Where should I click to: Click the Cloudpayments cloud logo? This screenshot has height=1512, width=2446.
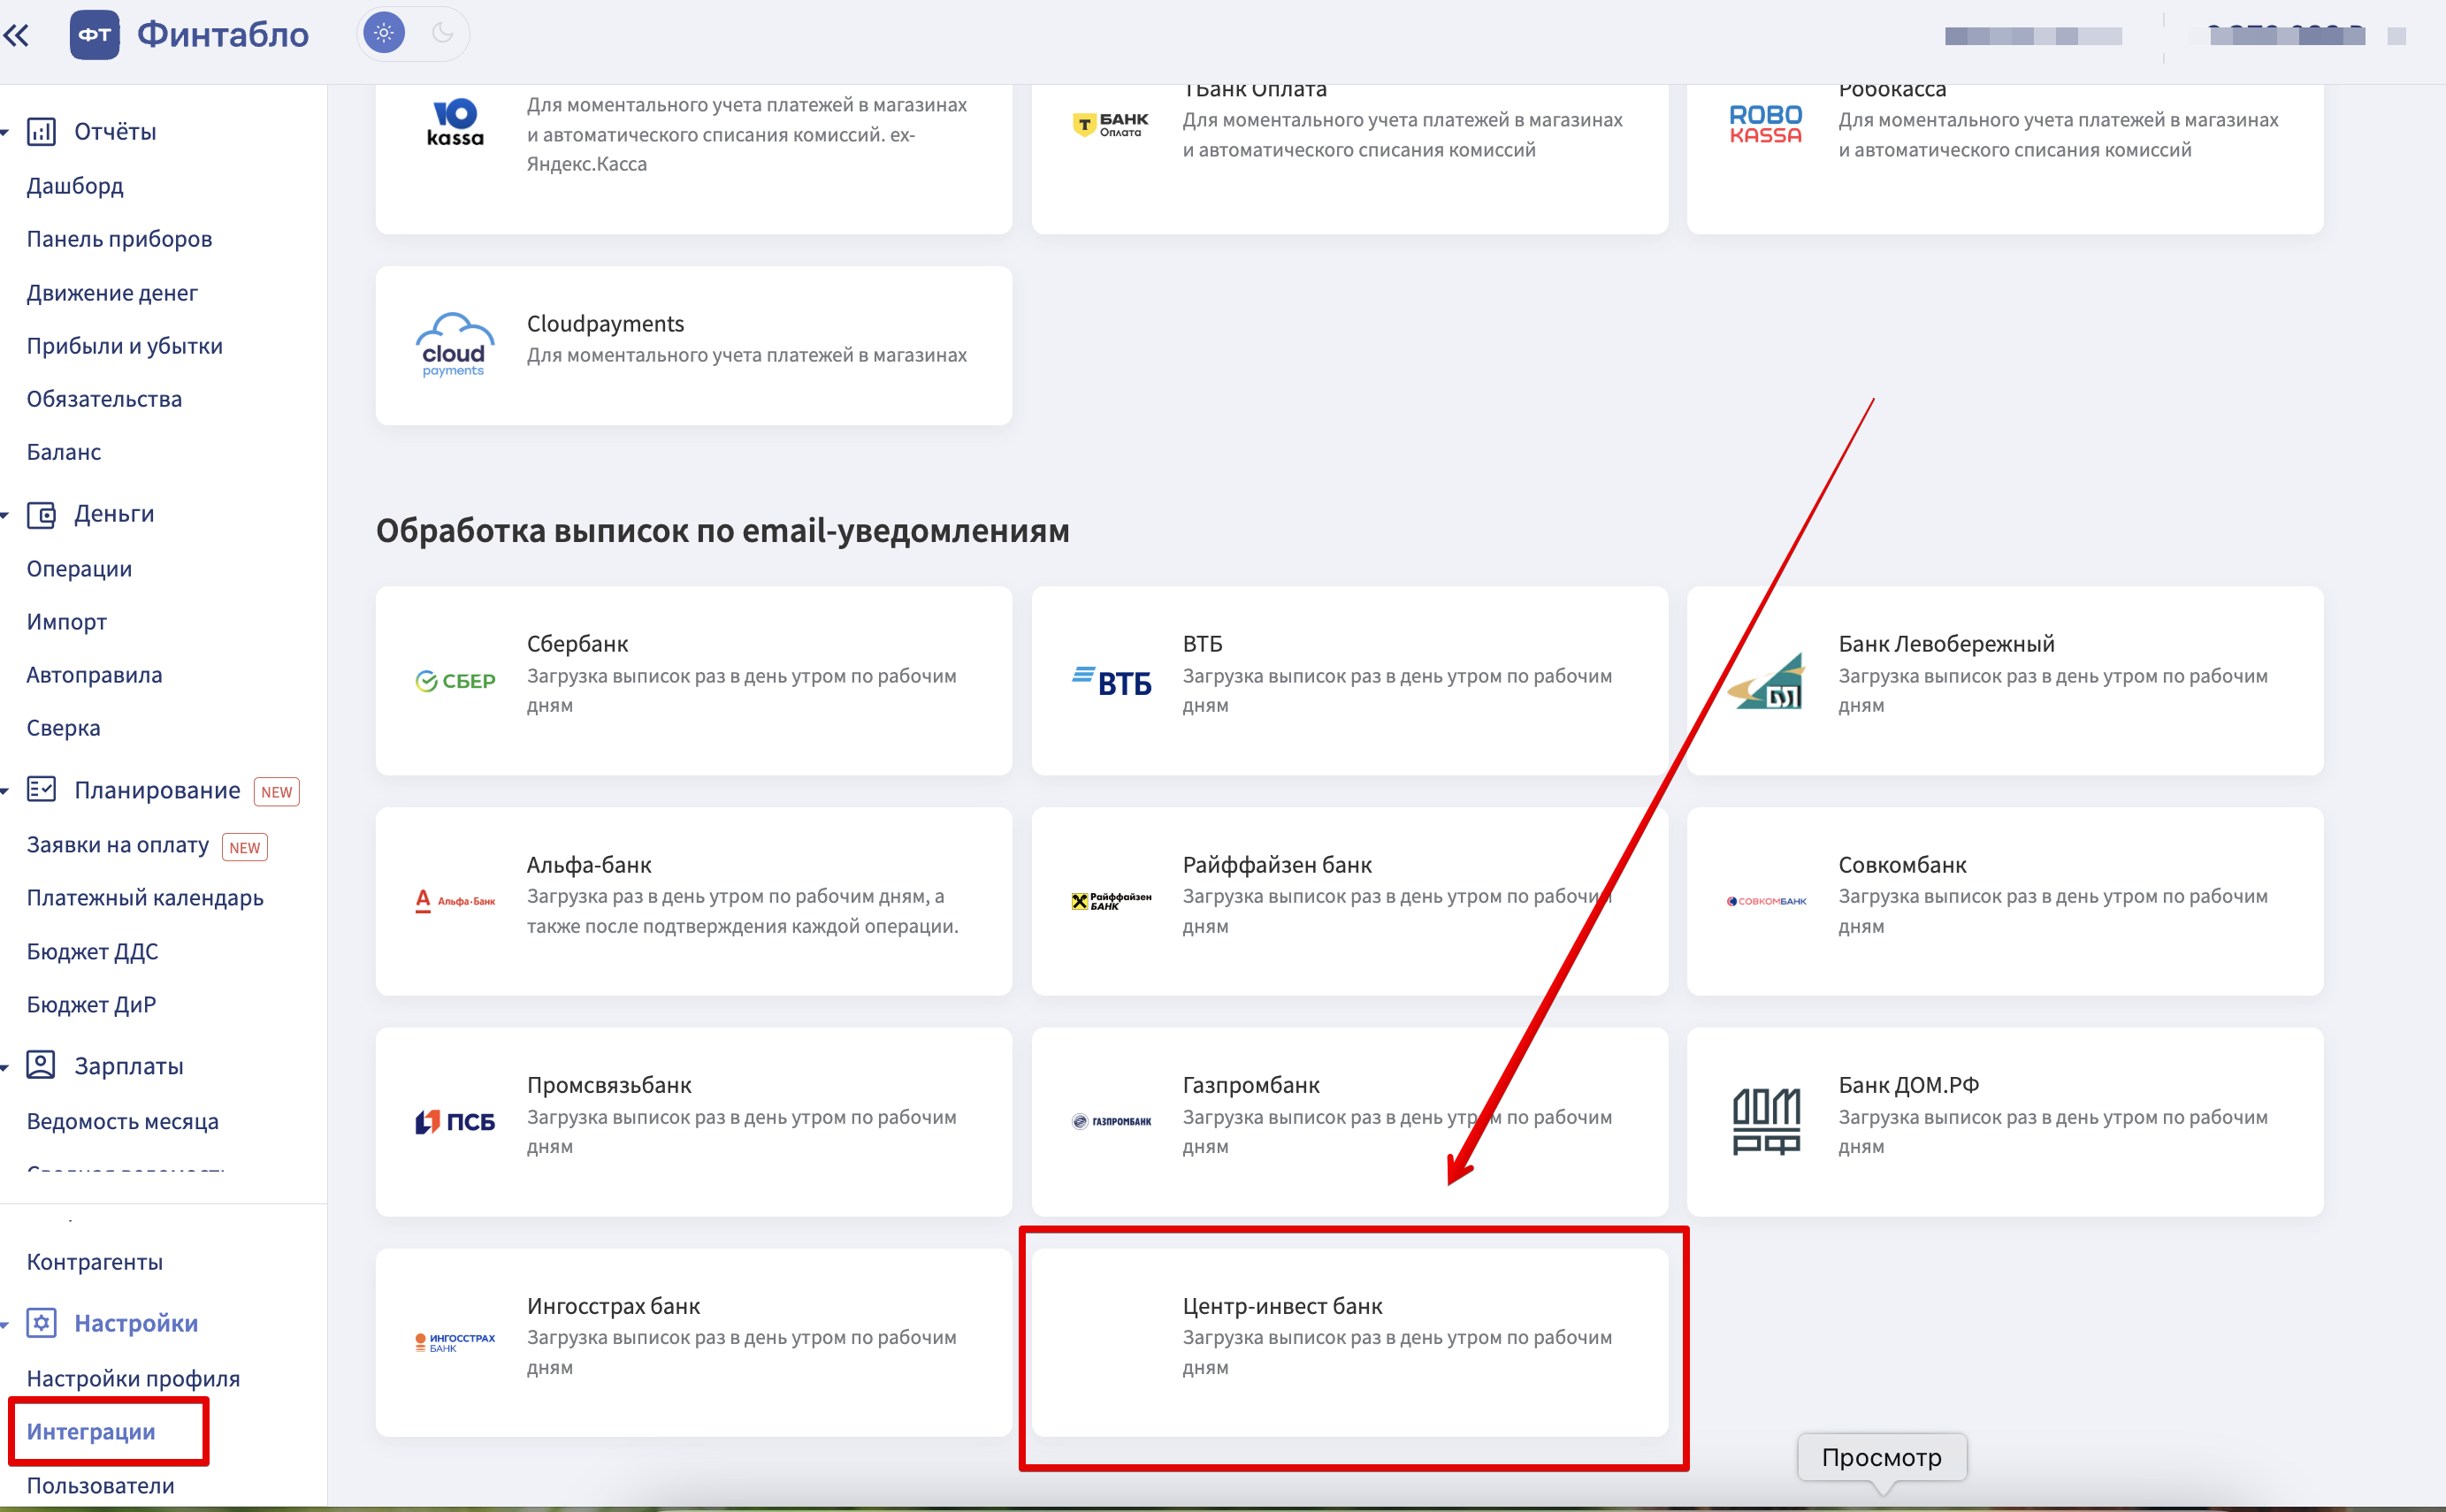(454, 345)
